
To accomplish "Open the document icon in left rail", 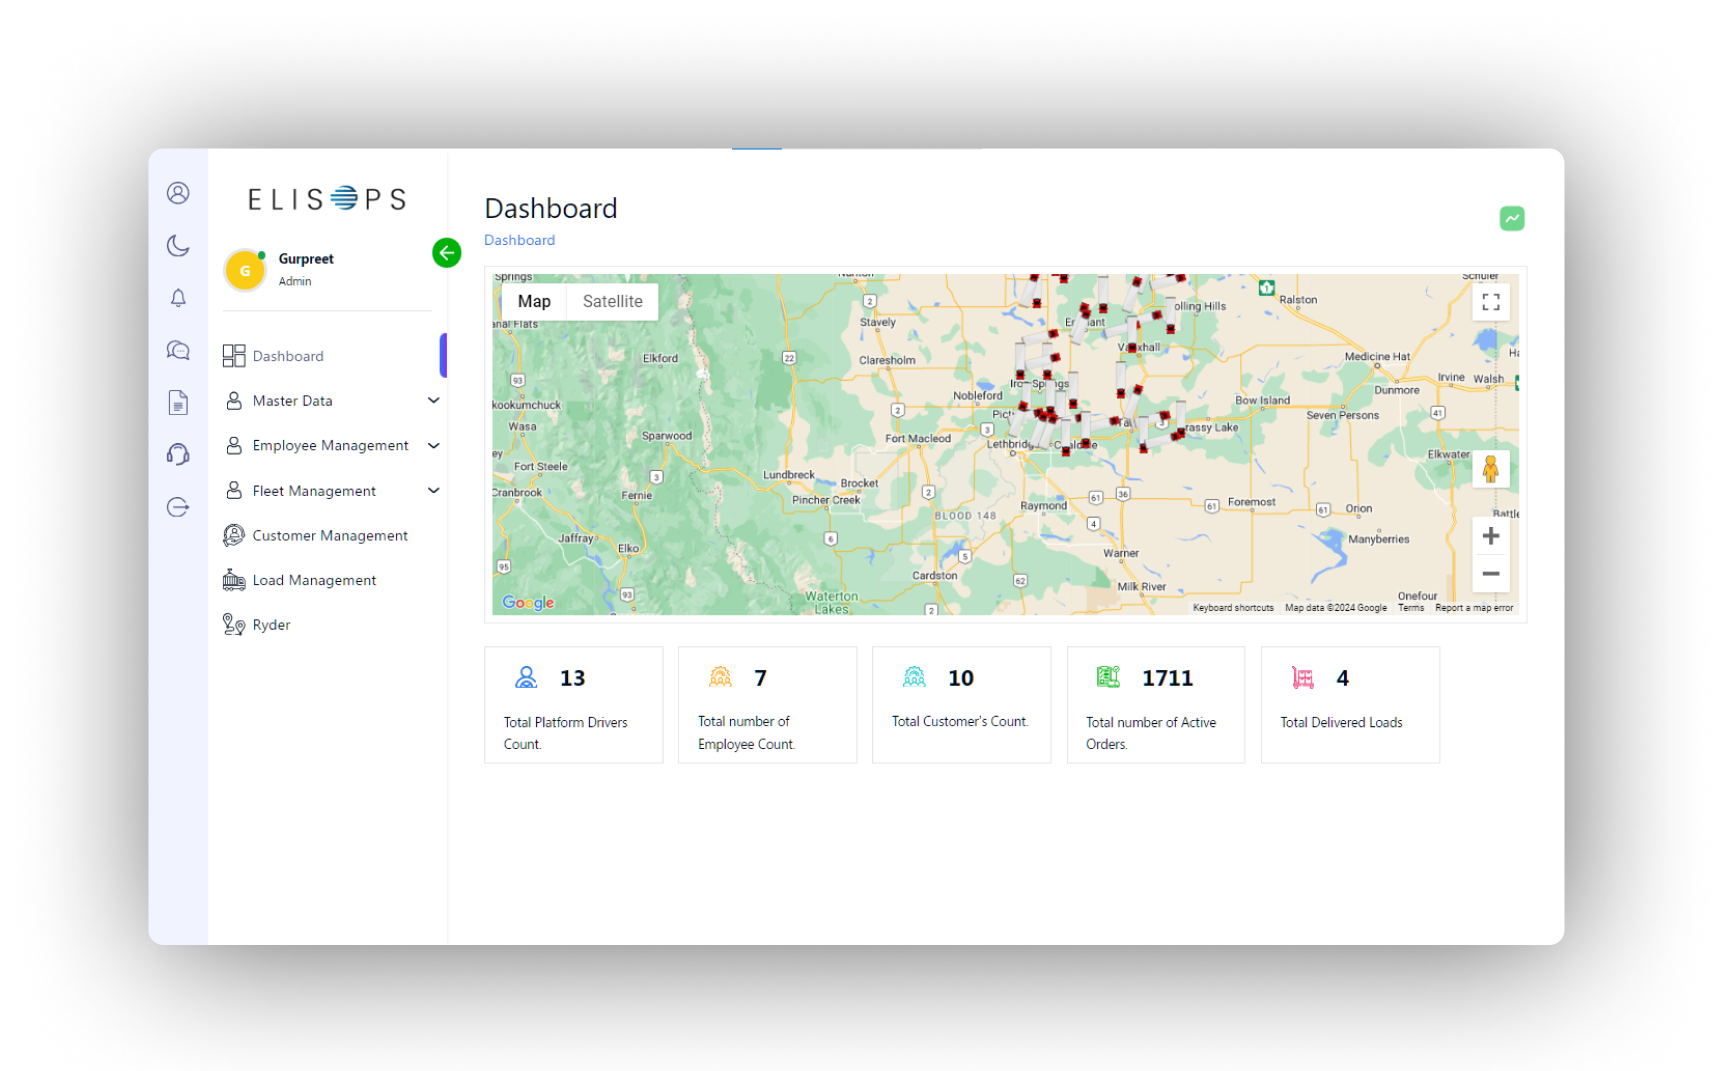I will click(x=178, y=402).
